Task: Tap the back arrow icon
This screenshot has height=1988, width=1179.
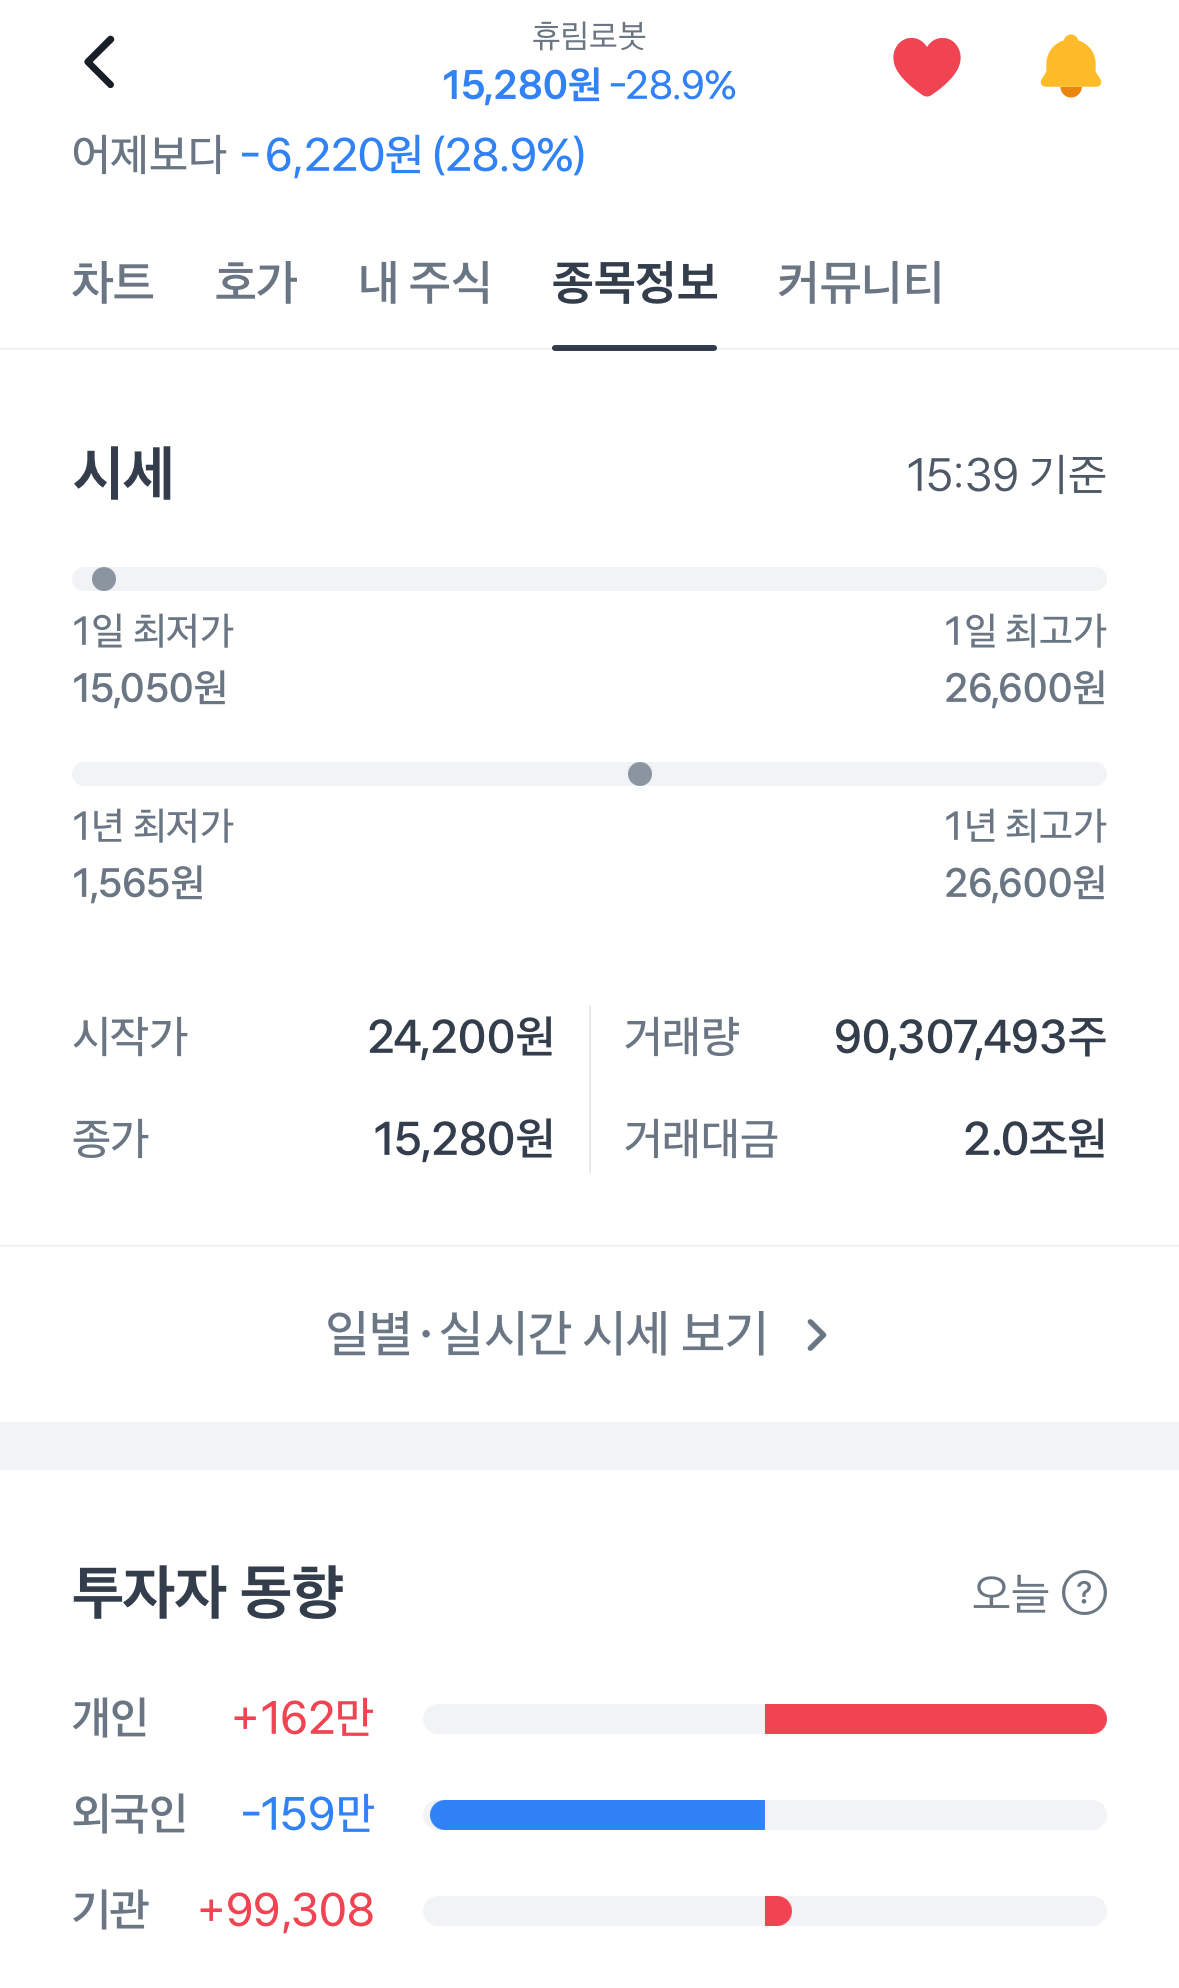Action: (x=99, y=63)
